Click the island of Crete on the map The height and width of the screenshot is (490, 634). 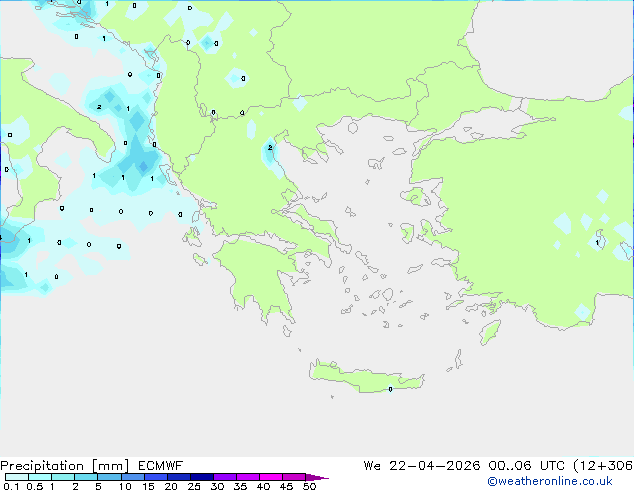pyautogui.click(x=366, y=377)
